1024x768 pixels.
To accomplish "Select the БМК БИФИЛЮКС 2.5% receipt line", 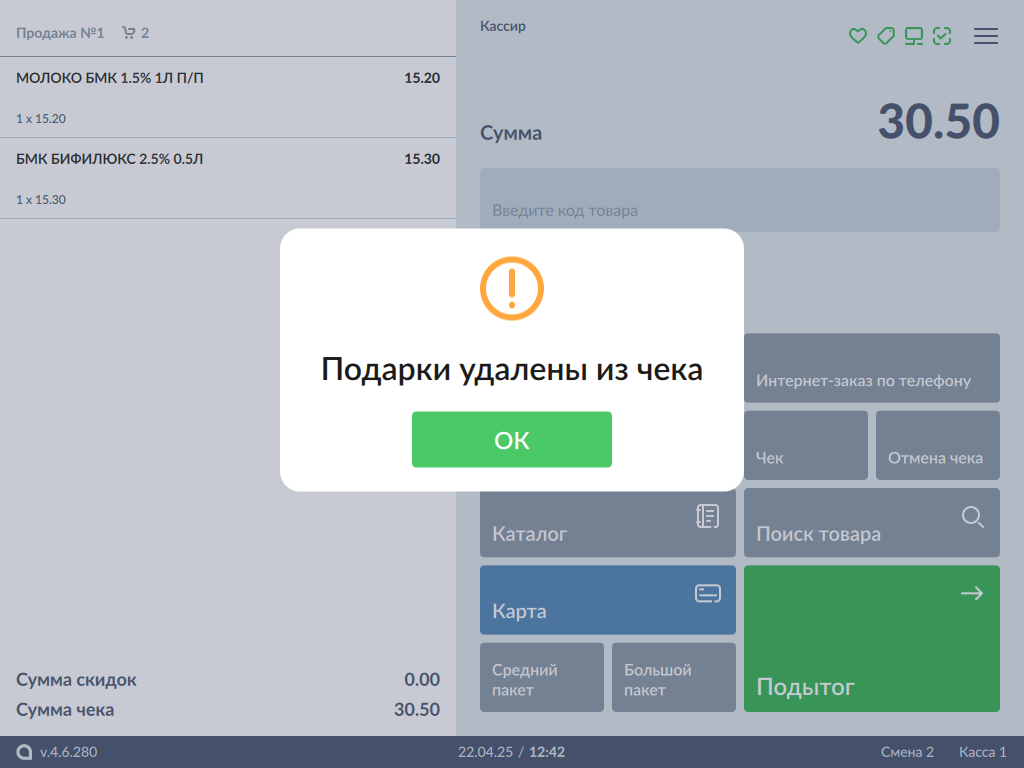I will click(228, 178).
